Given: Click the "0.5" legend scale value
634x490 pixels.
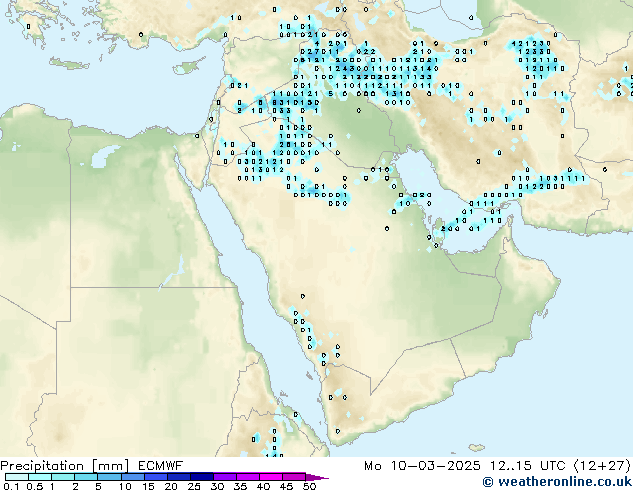Looking at the screenshot, I should tap(34, 486).
